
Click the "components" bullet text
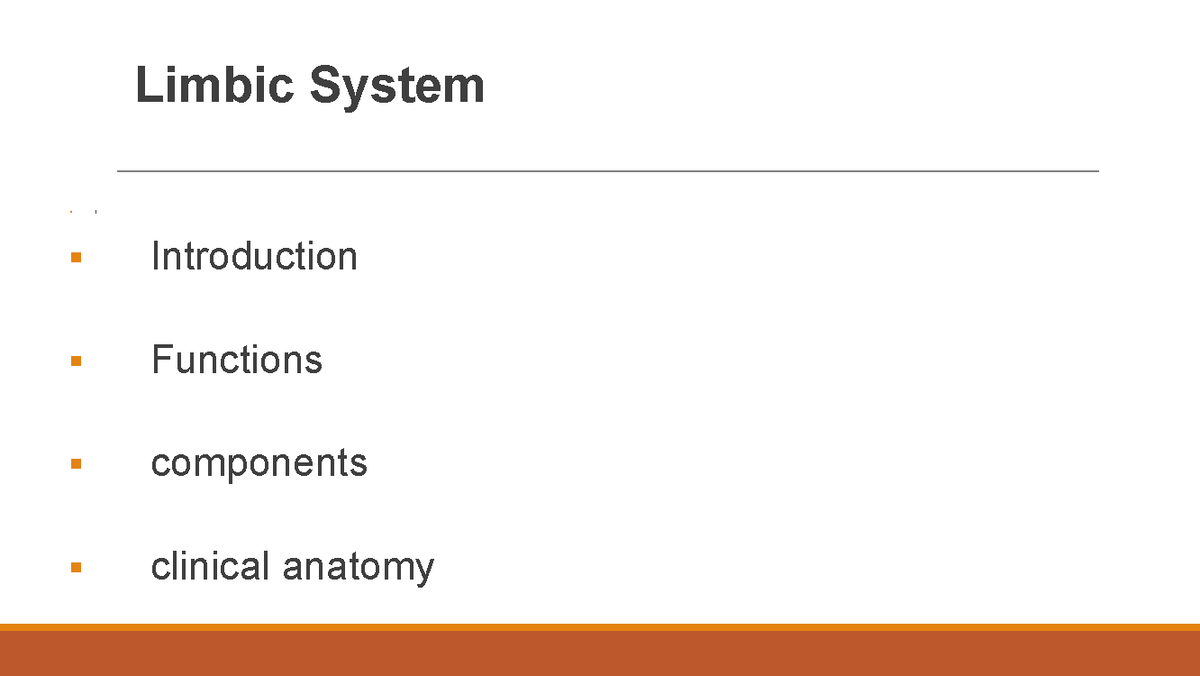pyautogui.click(x=259, y=463)
